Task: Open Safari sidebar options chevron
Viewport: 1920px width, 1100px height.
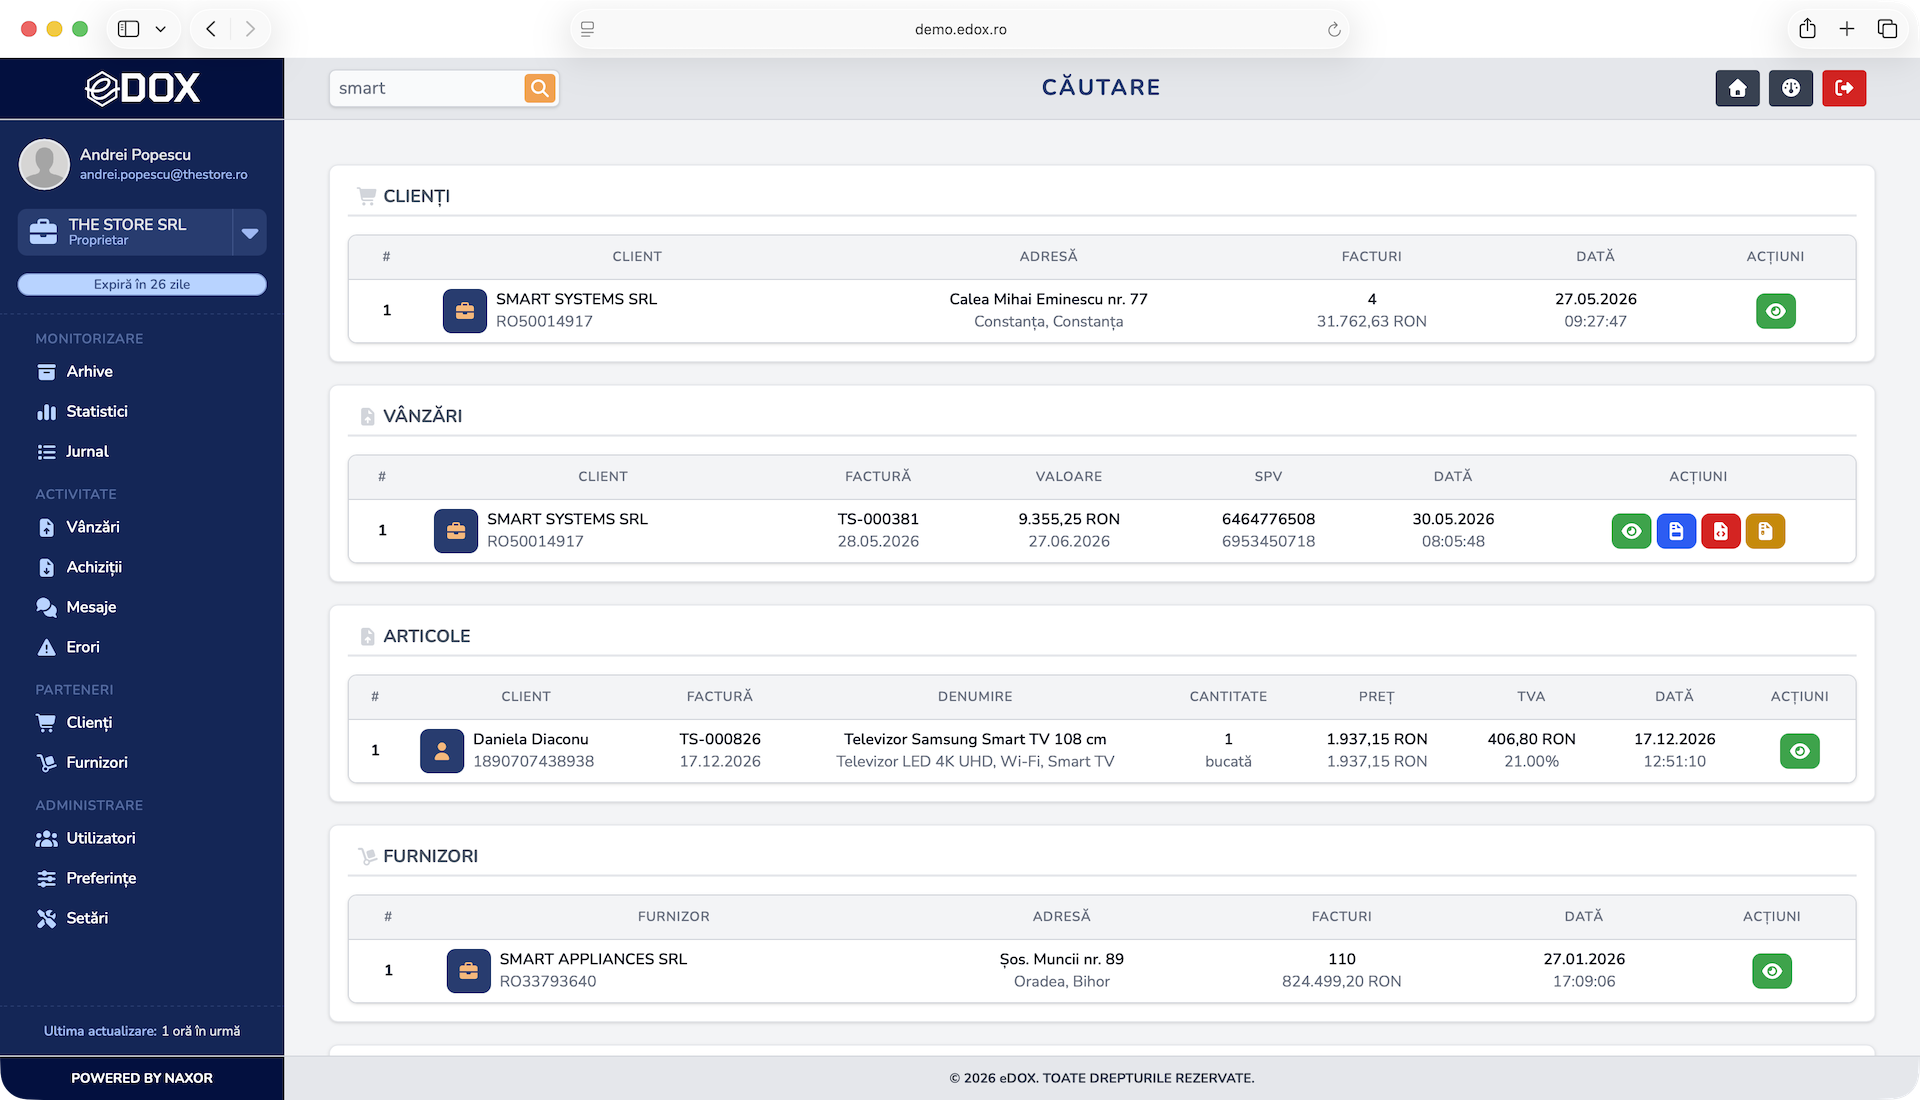Action: click(x=160, y=29)
